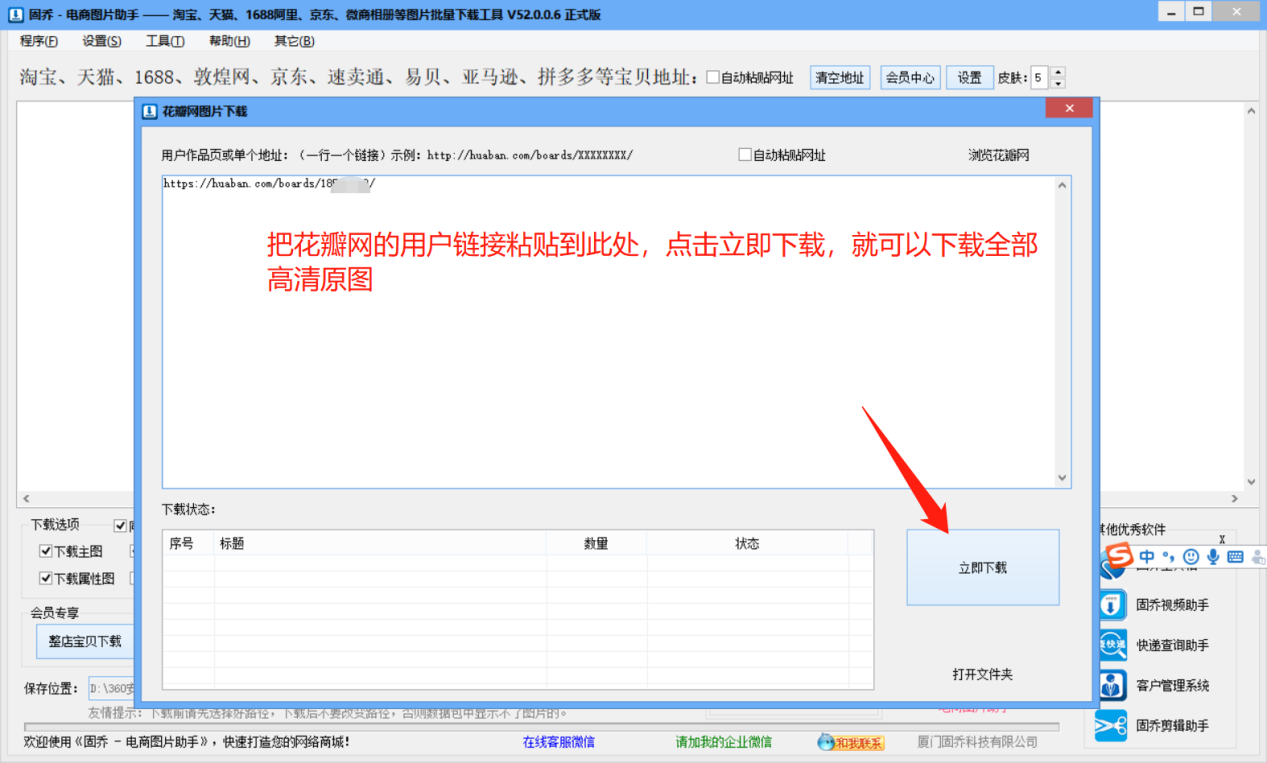Increase the 皮肤 value with up arrow
This screenshot has height=763, width=1267.
pyautogui.click(x=1058, y=72)
